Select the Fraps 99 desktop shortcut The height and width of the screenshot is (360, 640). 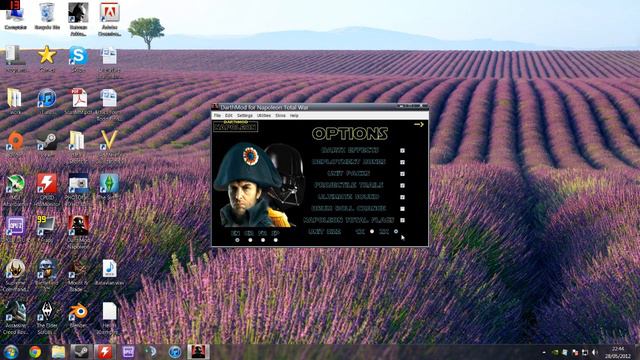click(x=47, y=229)
